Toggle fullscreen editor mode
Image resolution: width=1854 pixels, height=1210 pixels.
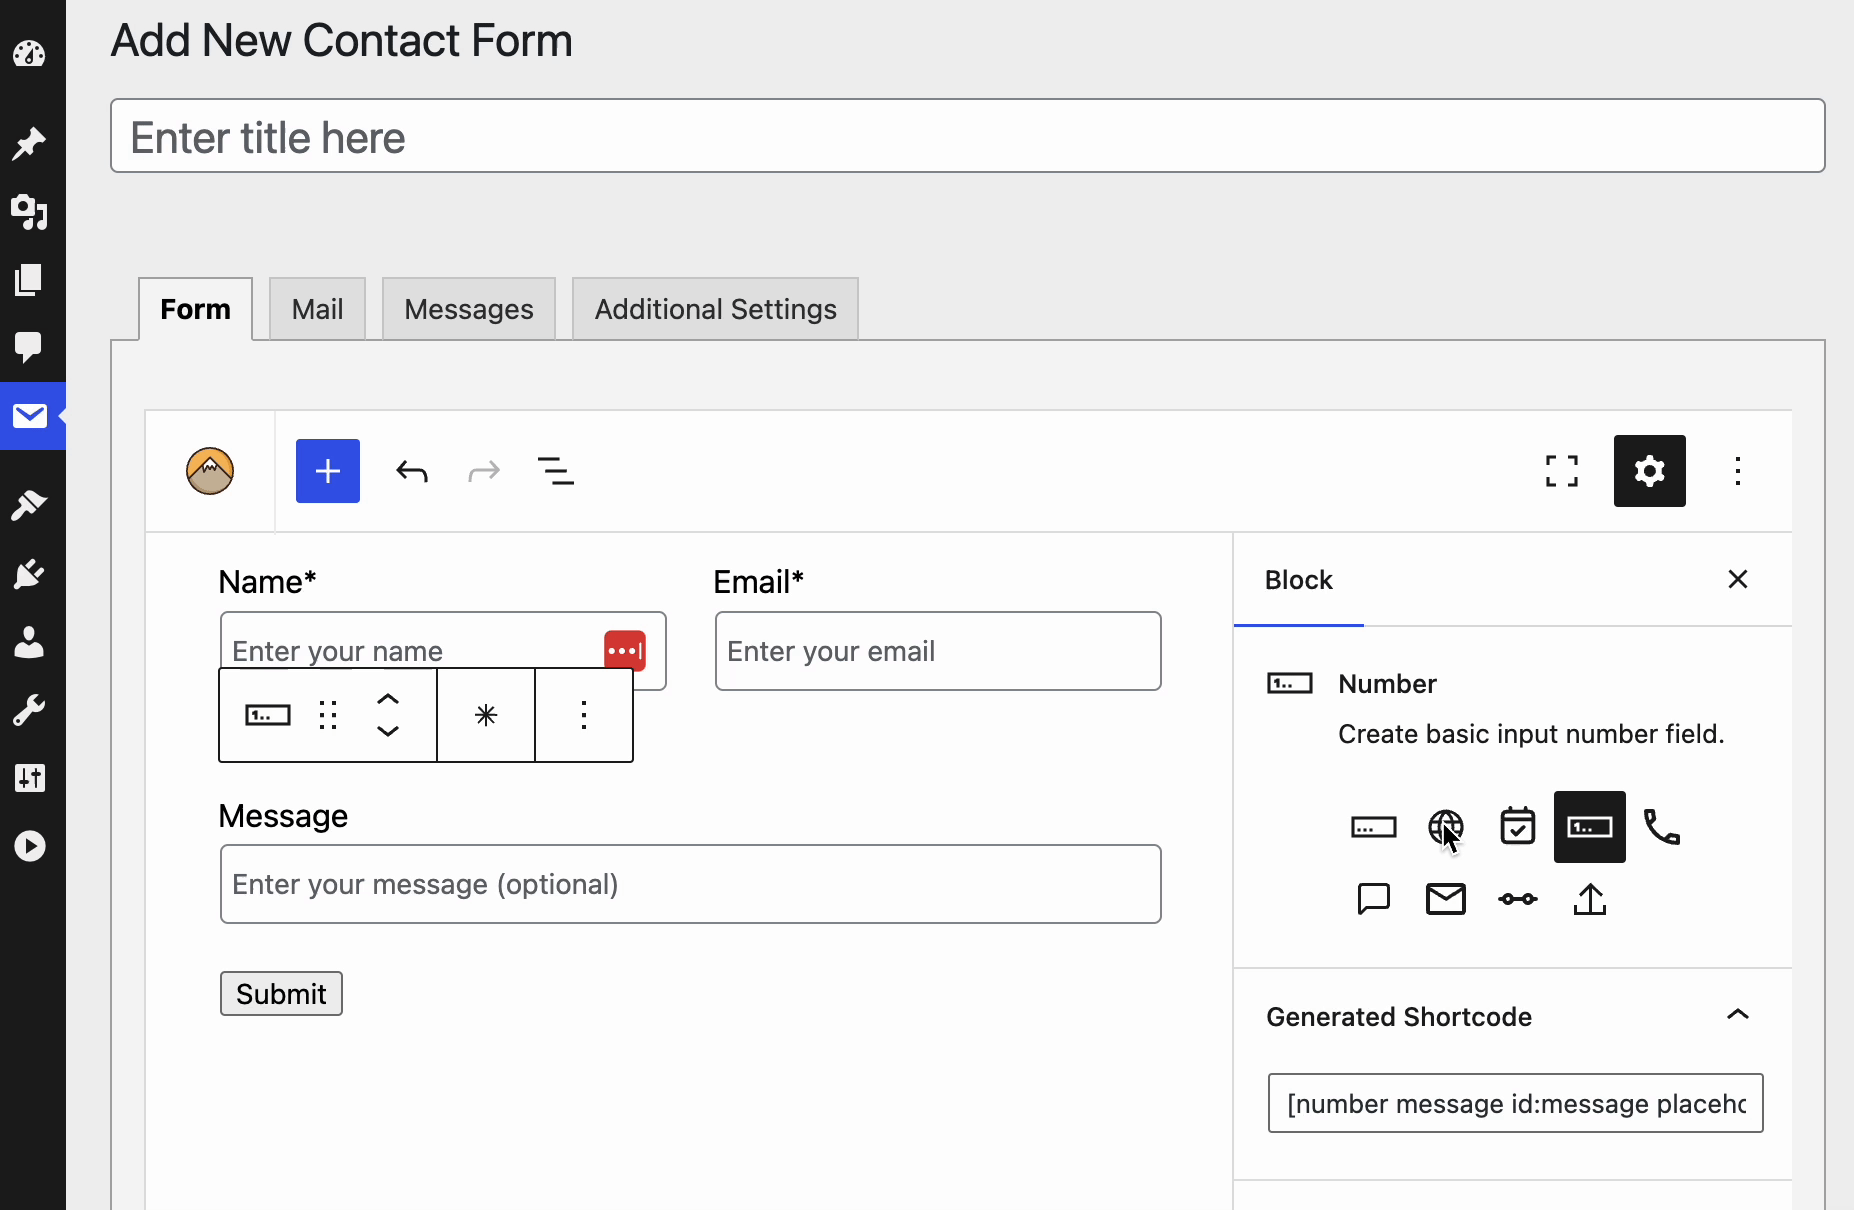(x=1561, y=471)
